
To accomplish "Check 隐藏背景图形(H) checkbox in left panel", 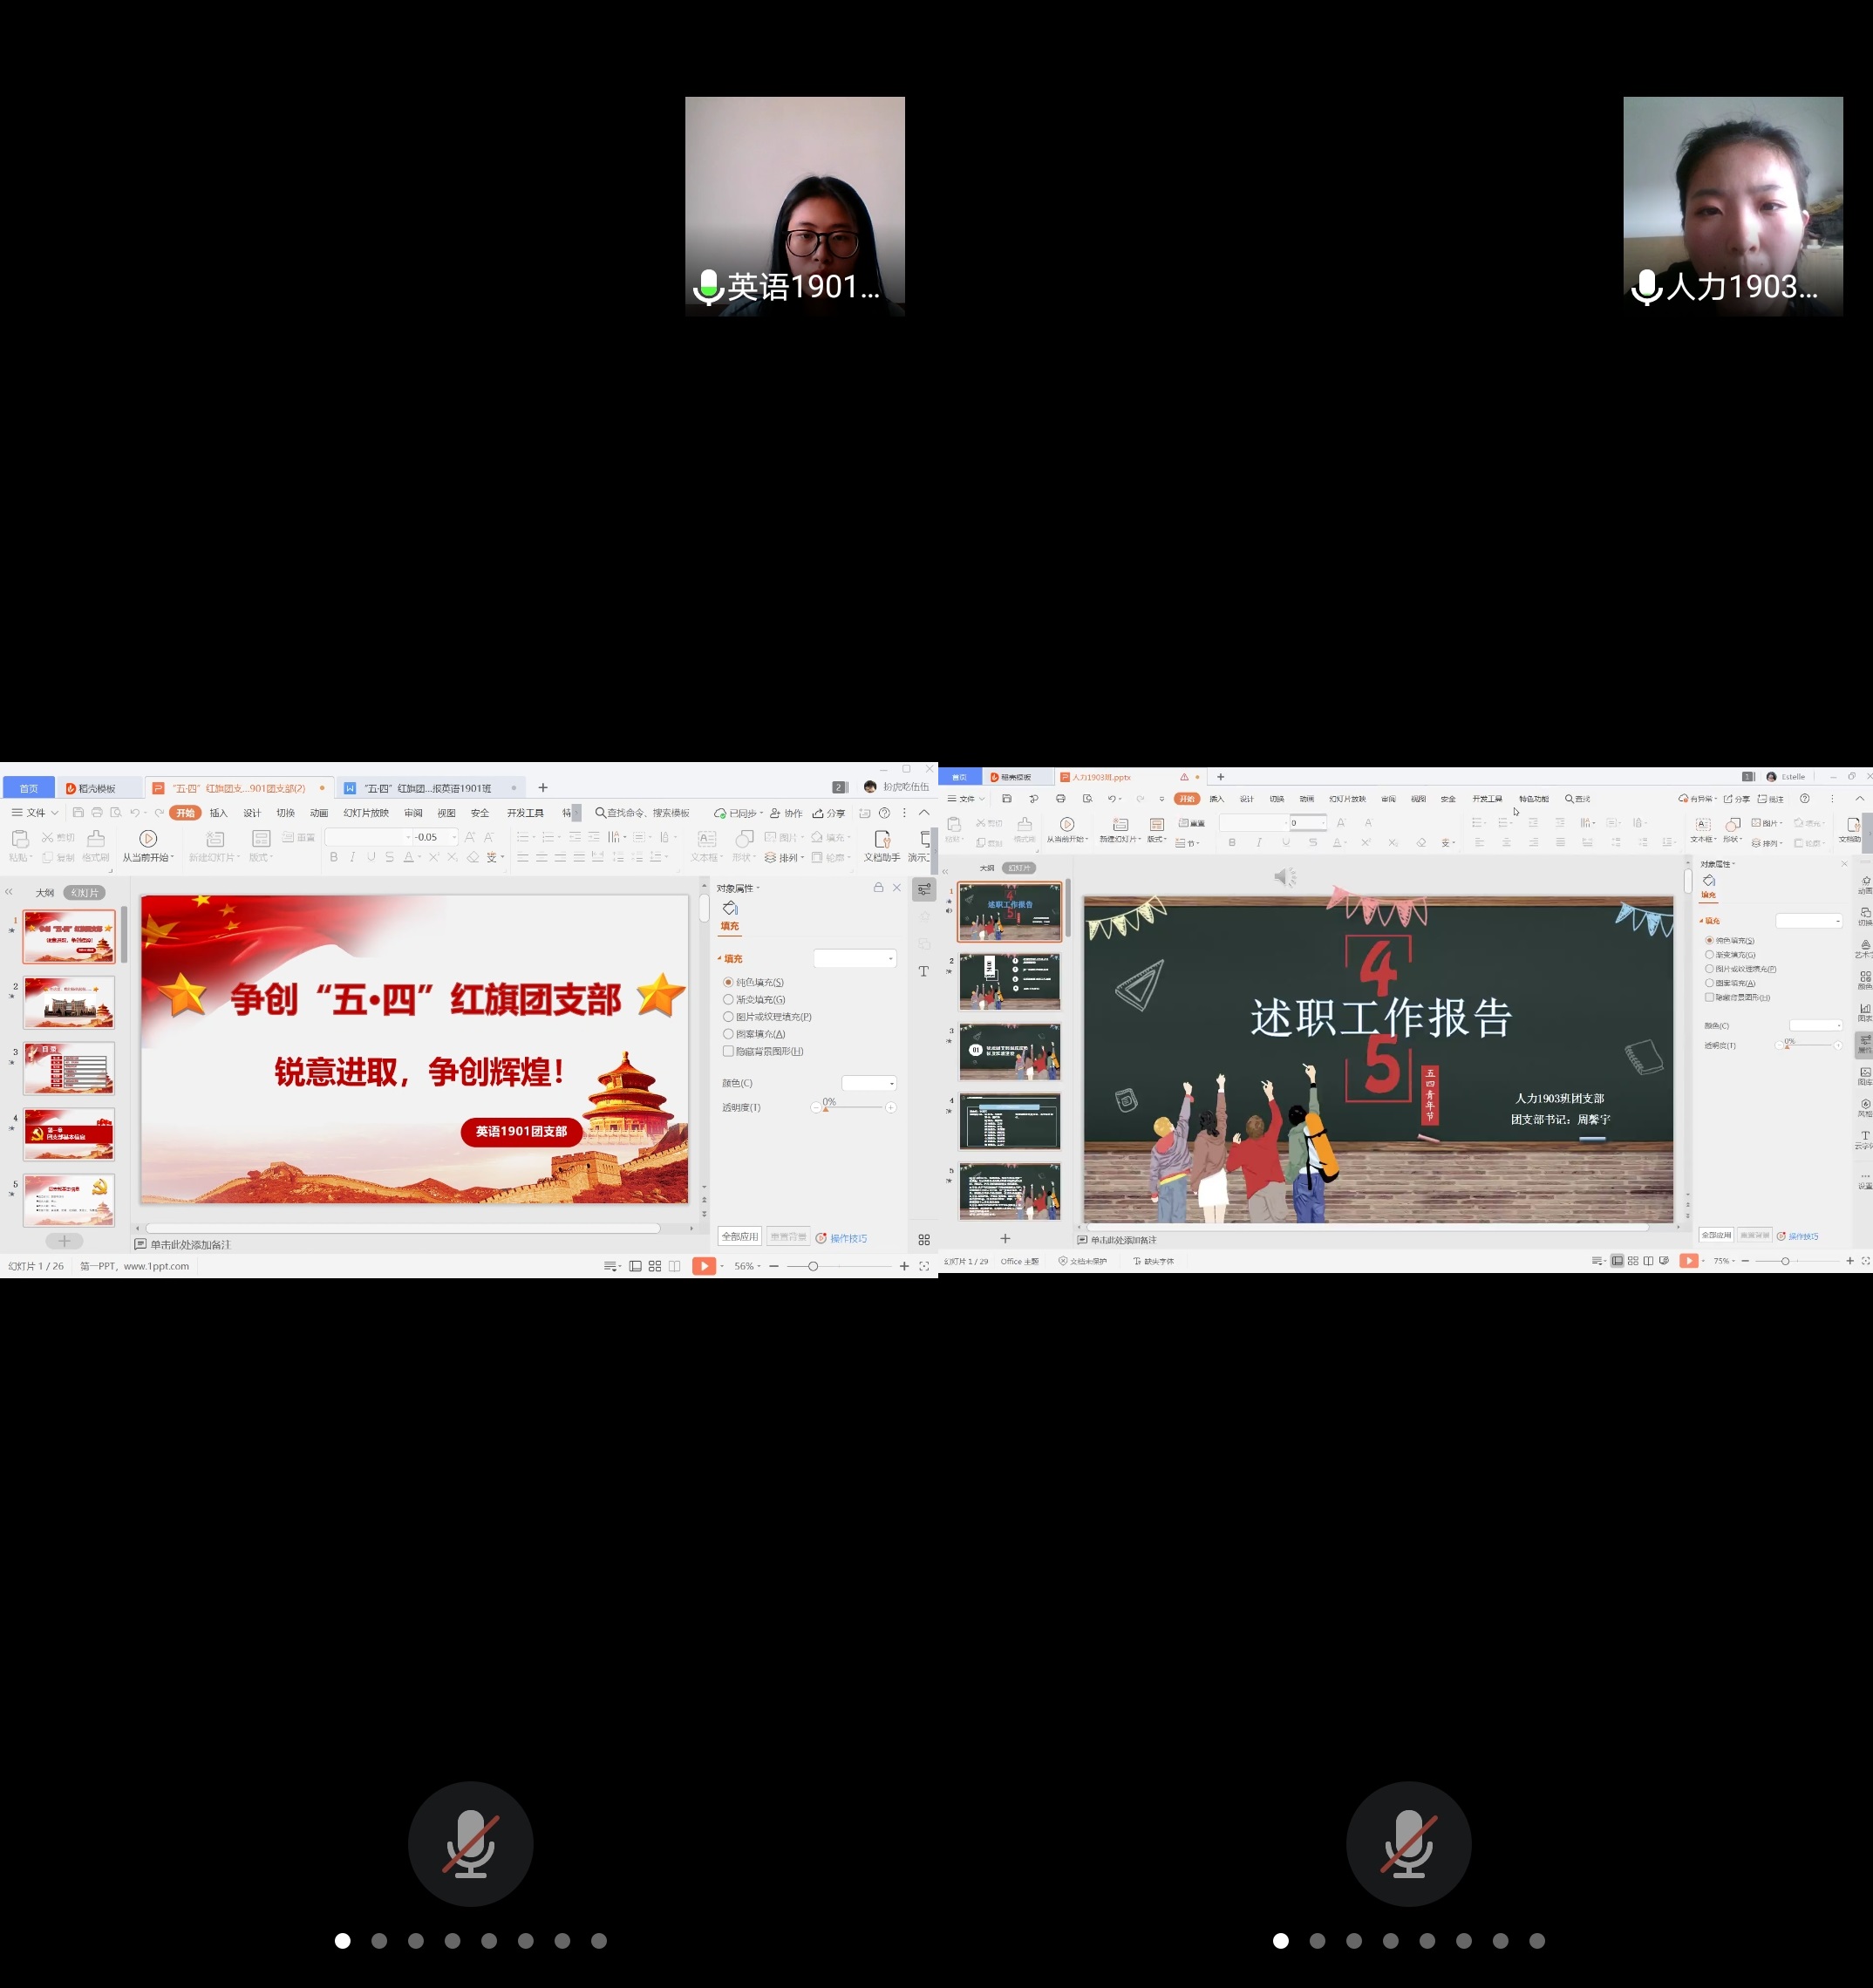I will pos(728,1051).
